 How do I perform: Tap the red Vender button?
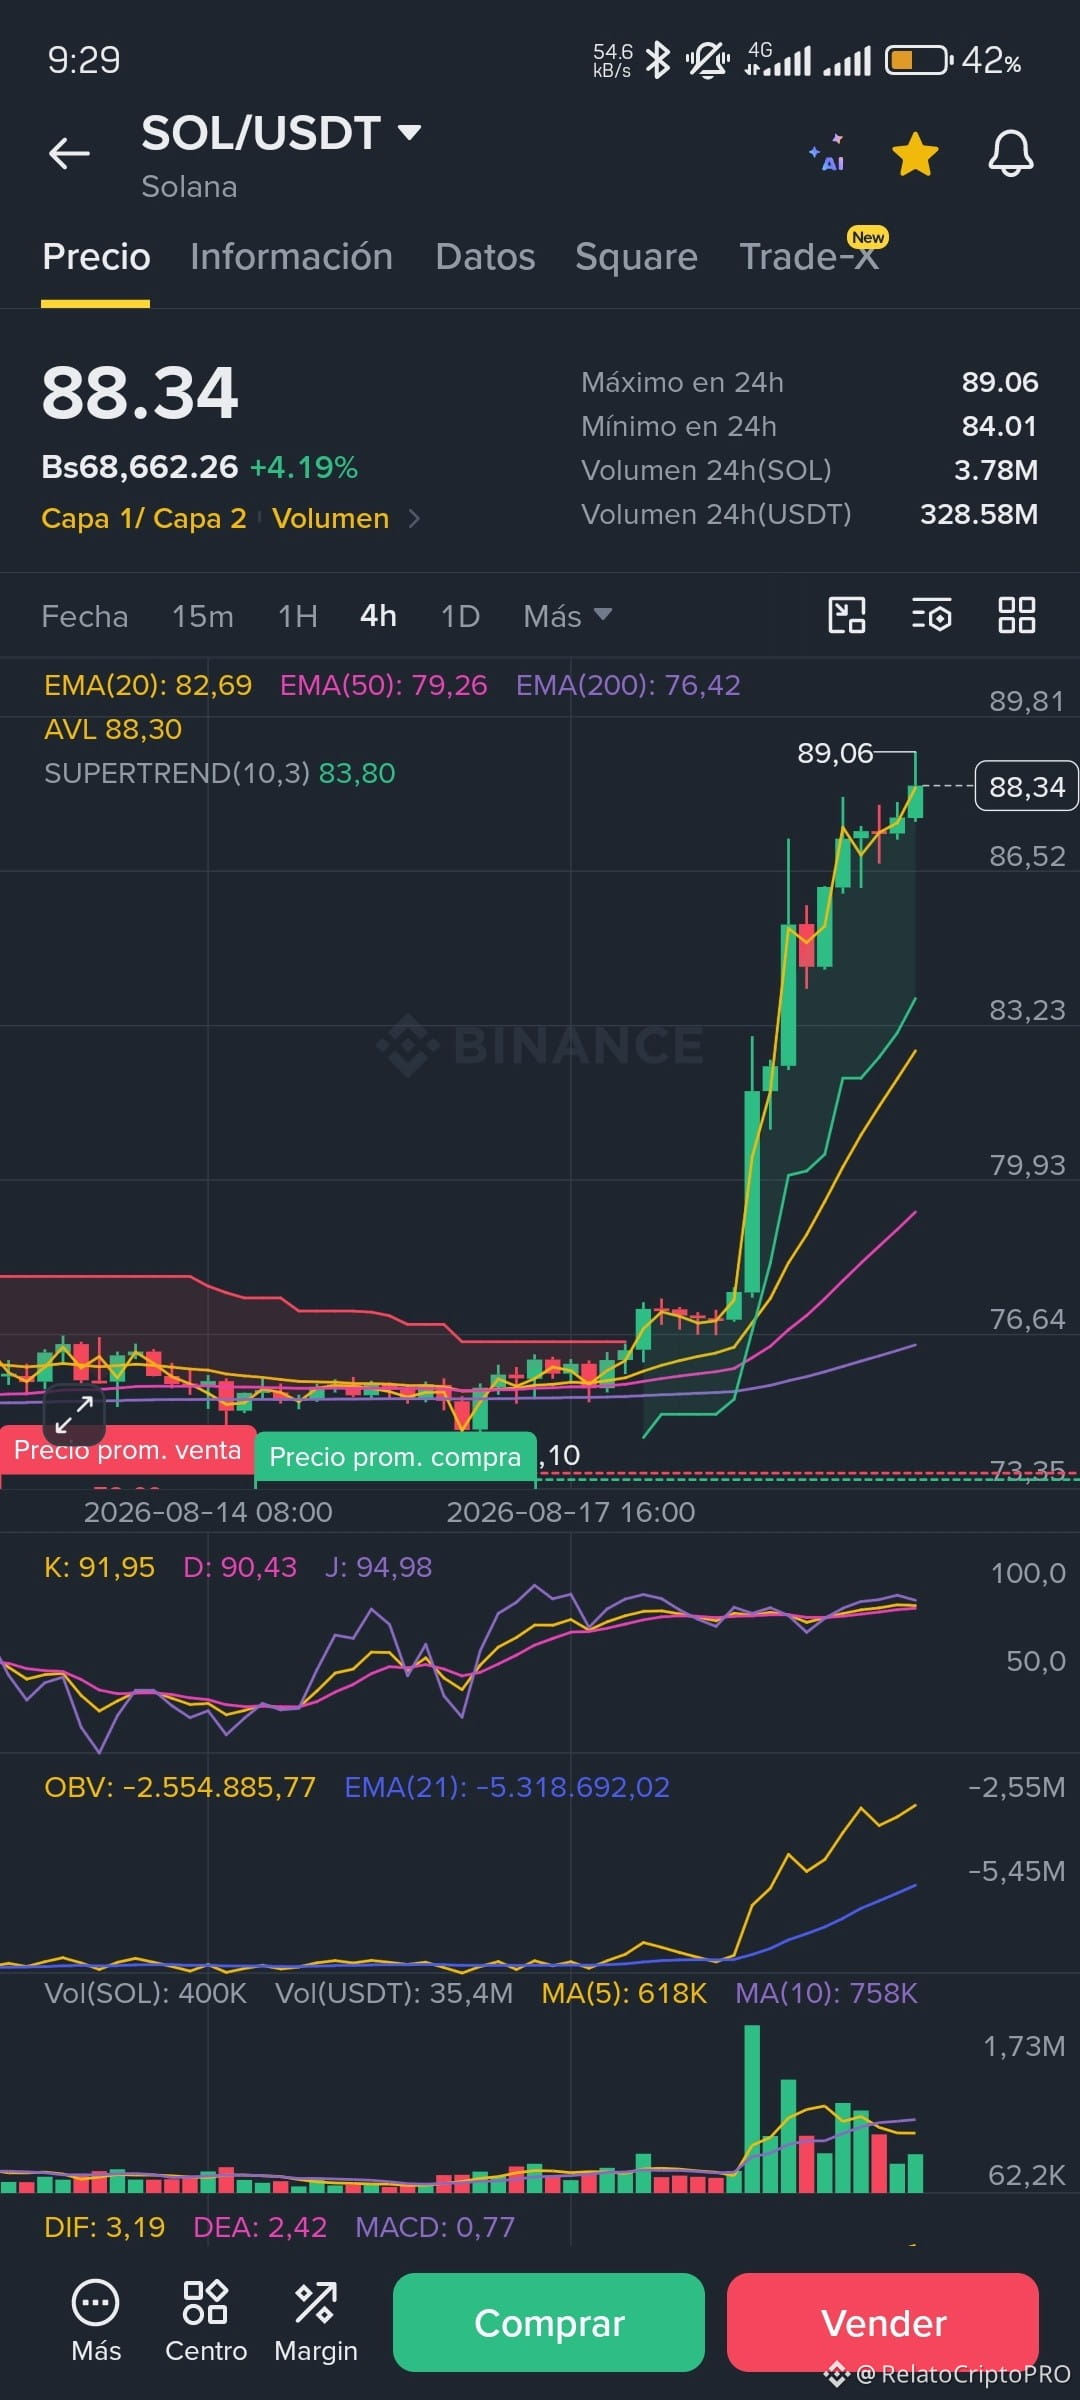(x=883, y=2322)
